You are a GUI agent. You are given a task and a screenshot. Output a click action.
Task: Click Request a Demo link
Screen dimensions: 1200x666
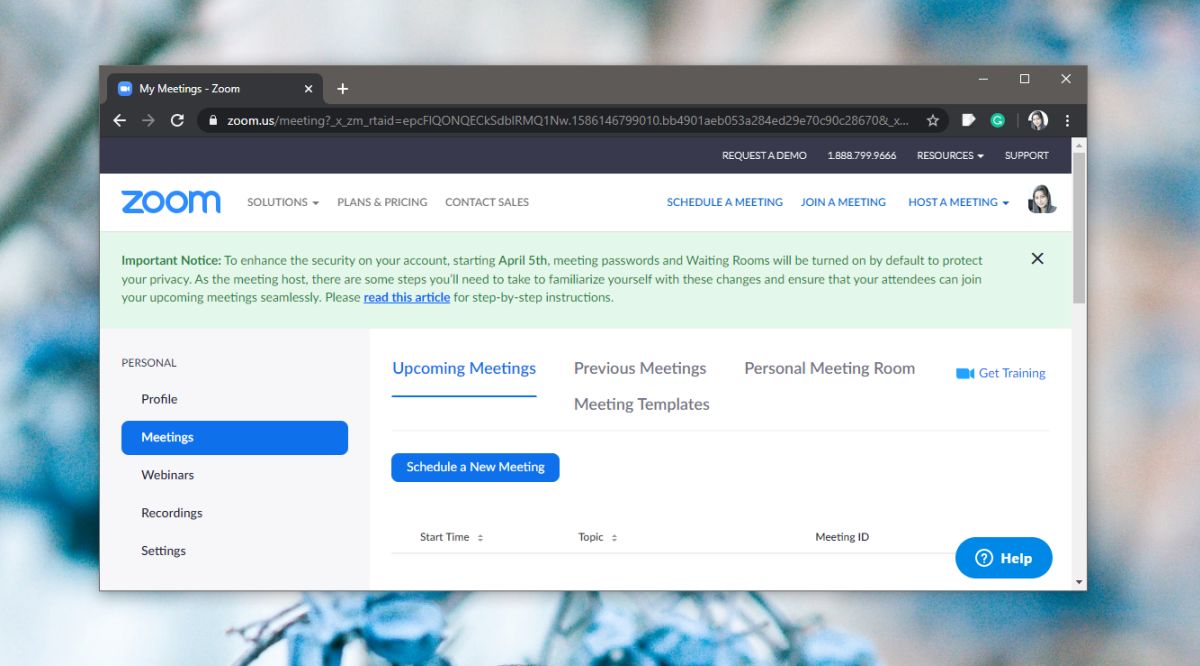[x=764, y=155]
